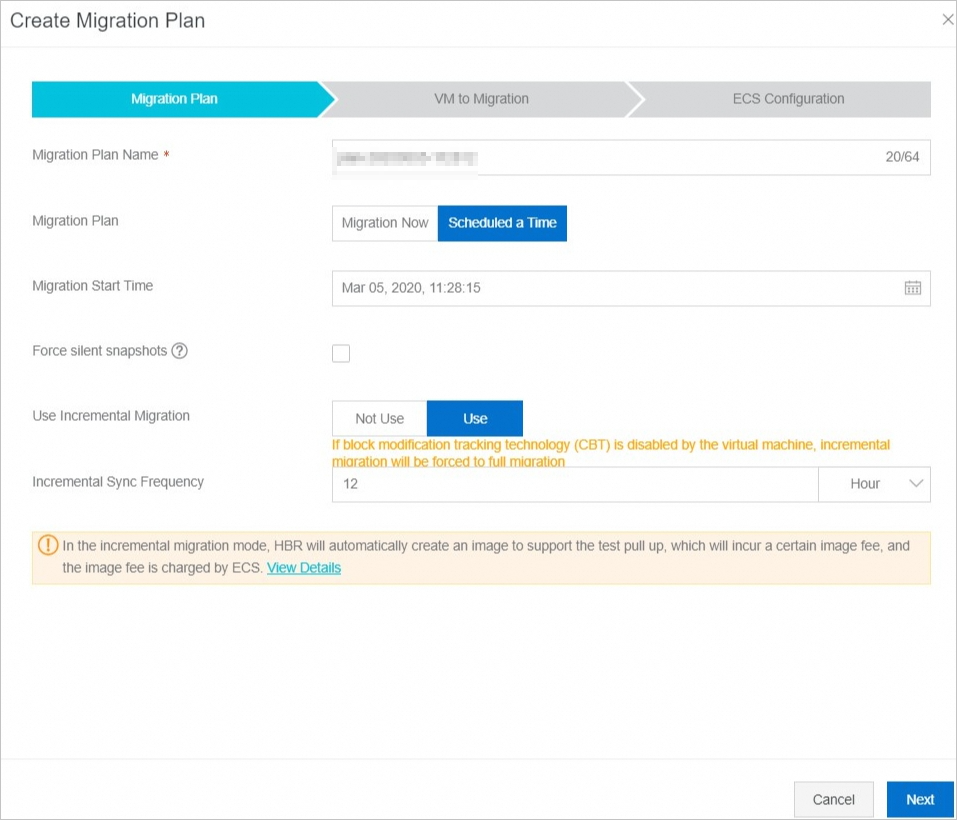Viewport: 957px width, 820px height.
Task: Enable Use for incremental migration
Action: click(475, 418)
